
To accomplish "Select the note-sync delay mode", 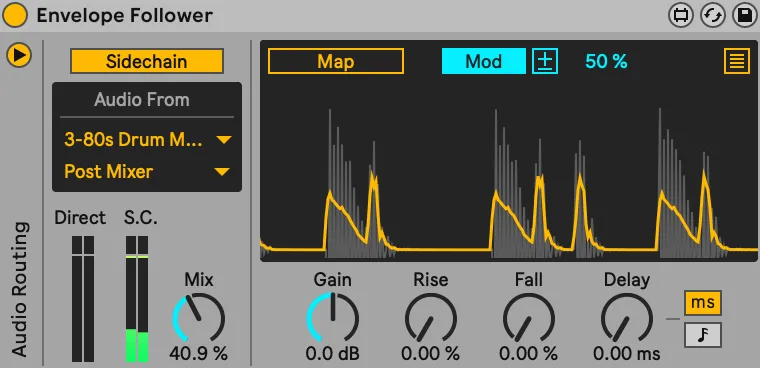I will pyautogui.click(x=703, y=335).
